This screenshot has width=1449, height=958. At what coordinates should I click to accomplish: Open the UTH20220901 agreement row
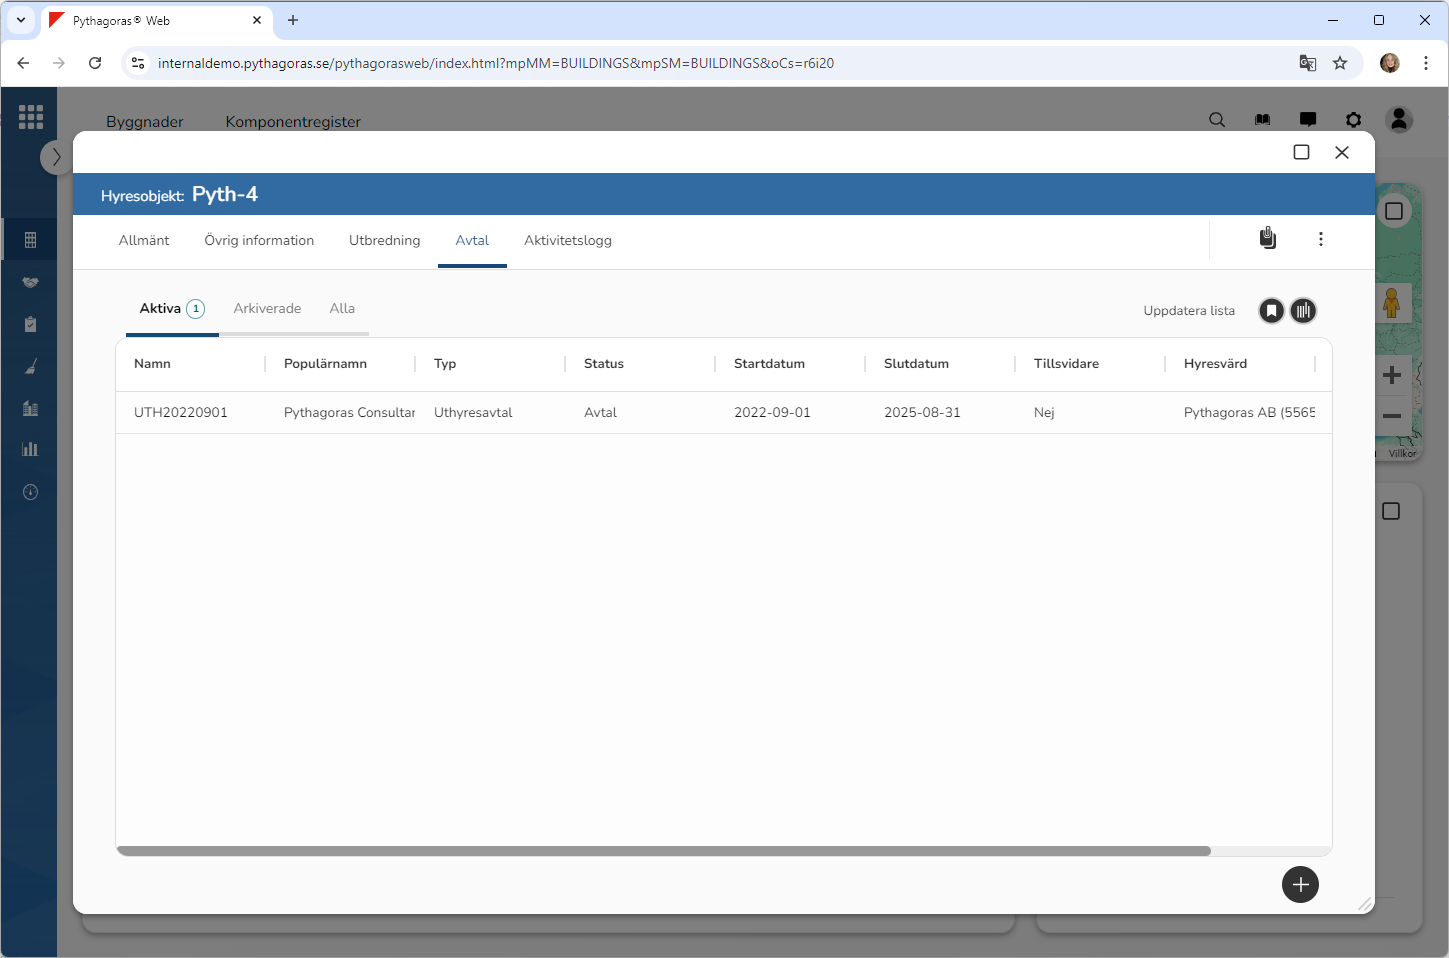181,412
